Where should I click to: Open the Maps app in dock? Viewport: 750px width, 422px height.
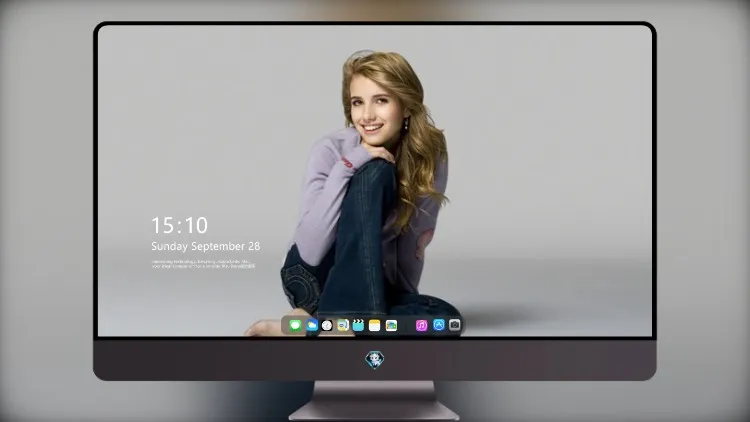pyautogui.click(x=343, y=326)
